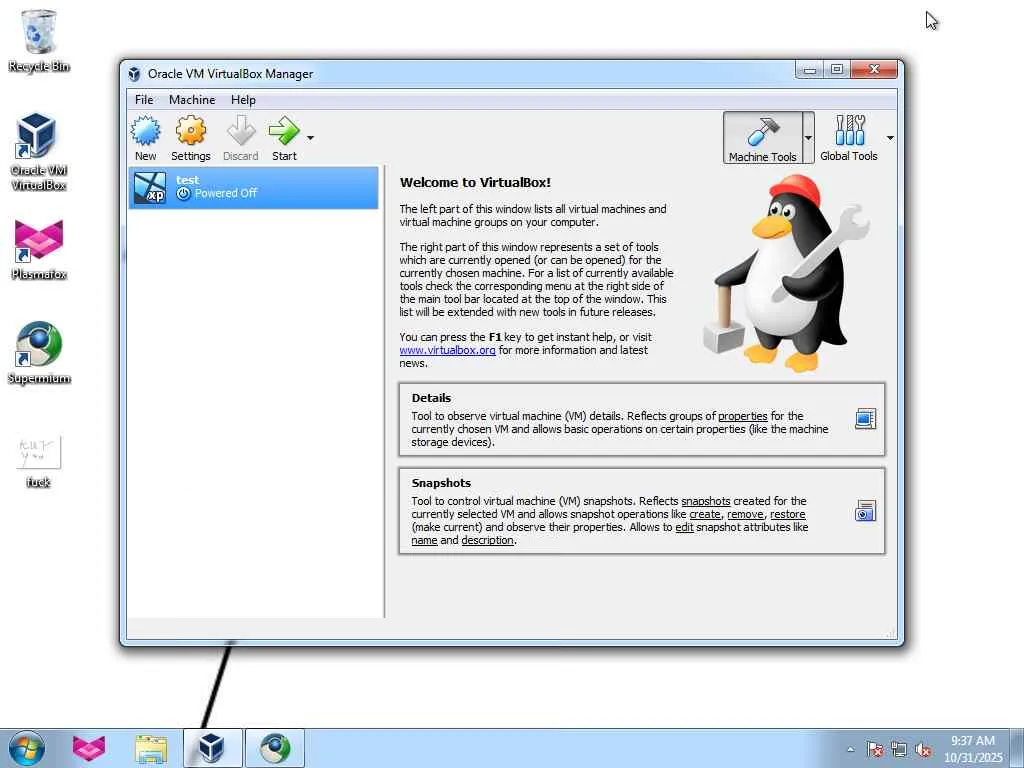Click the Snapshots panel heading

441,483
